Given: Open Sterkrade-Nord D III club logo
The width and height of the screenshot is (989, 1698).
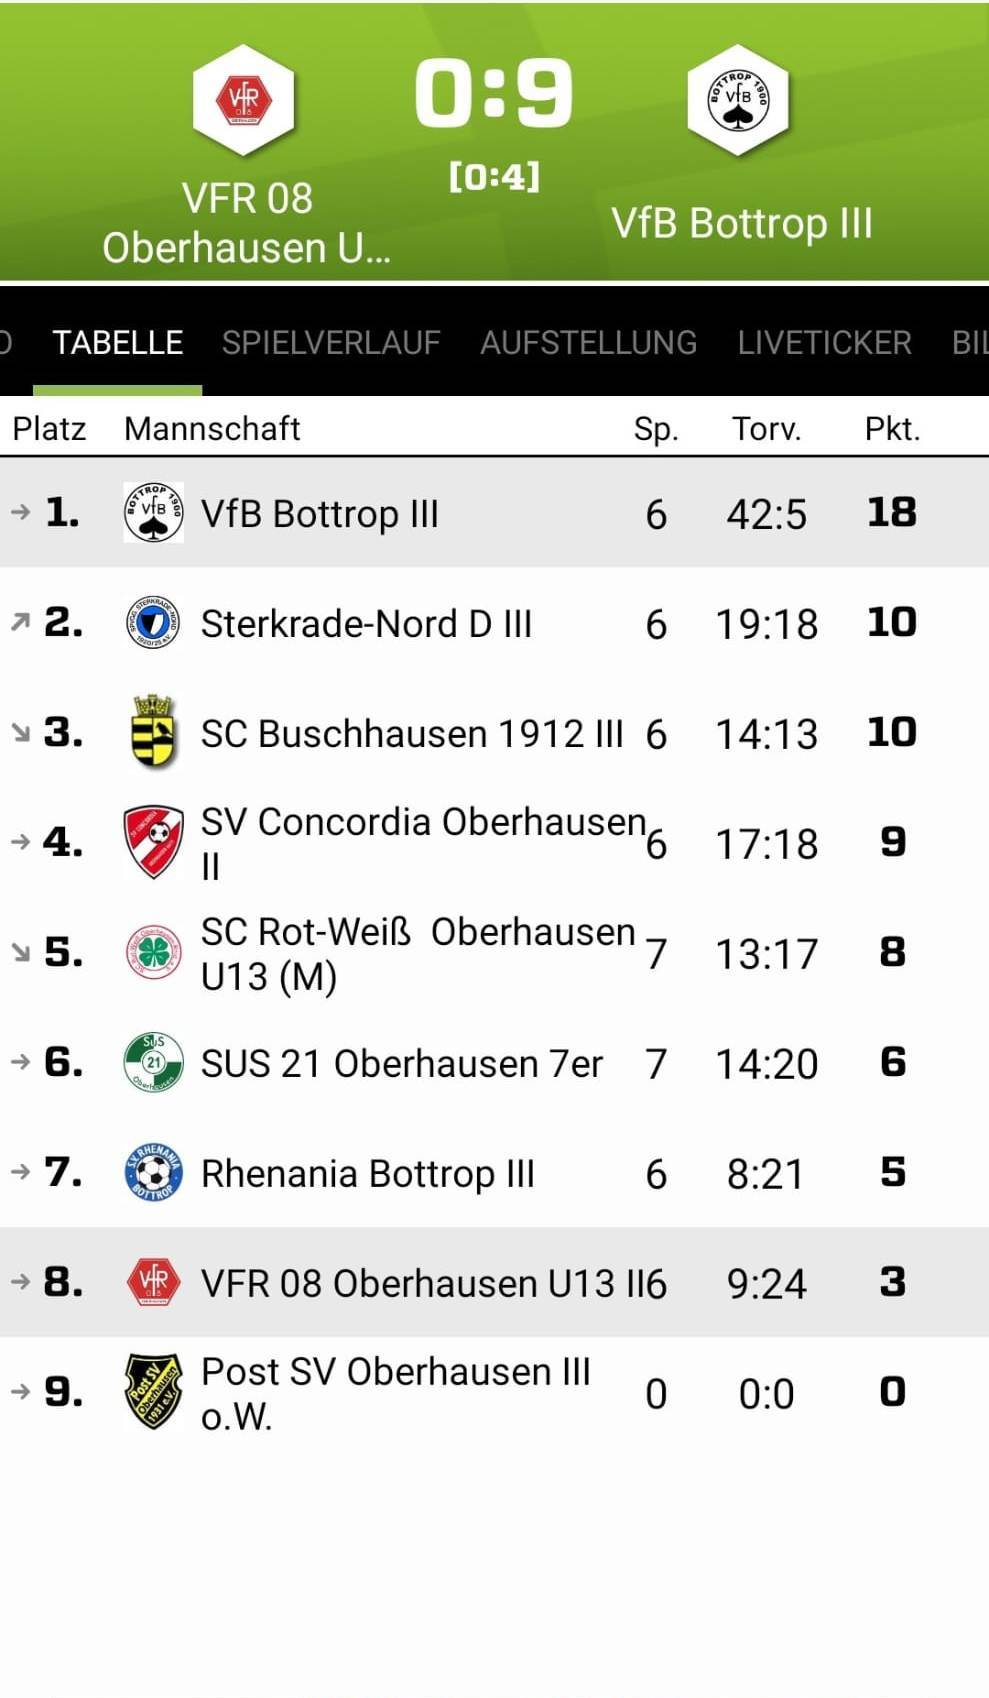Looking at the screenshot, I should (153, 622).
